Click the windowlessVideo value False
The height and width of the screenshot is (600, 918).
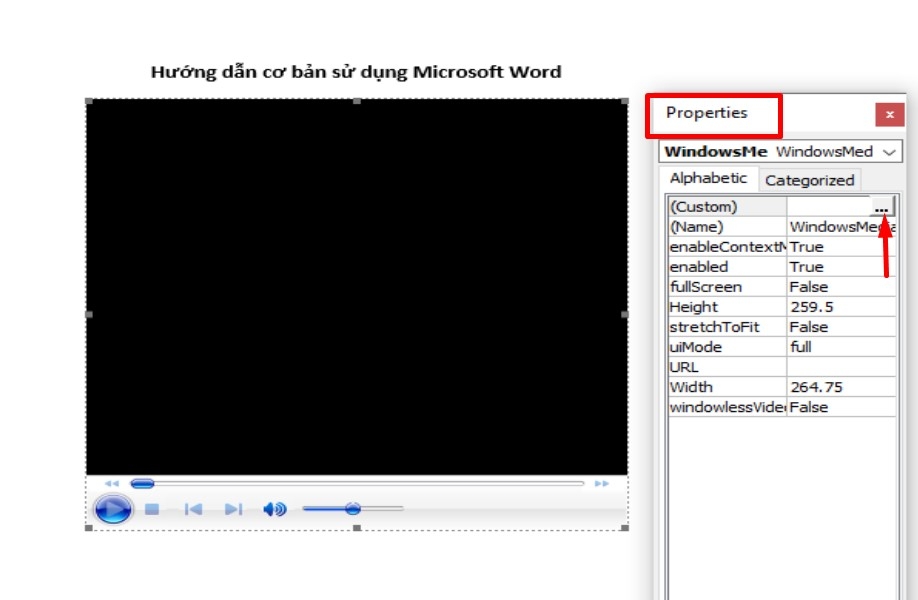(x=809, y=407)
